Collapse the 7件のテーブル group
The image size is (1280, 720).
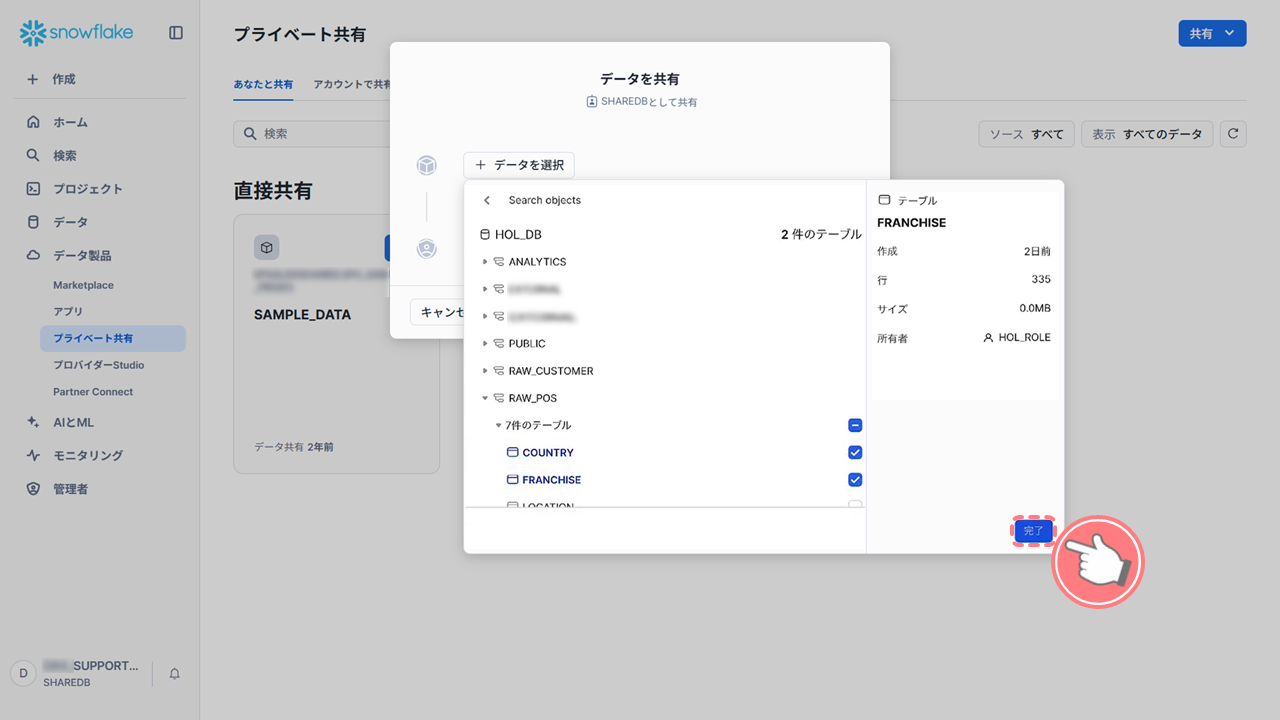coord(499,425)
